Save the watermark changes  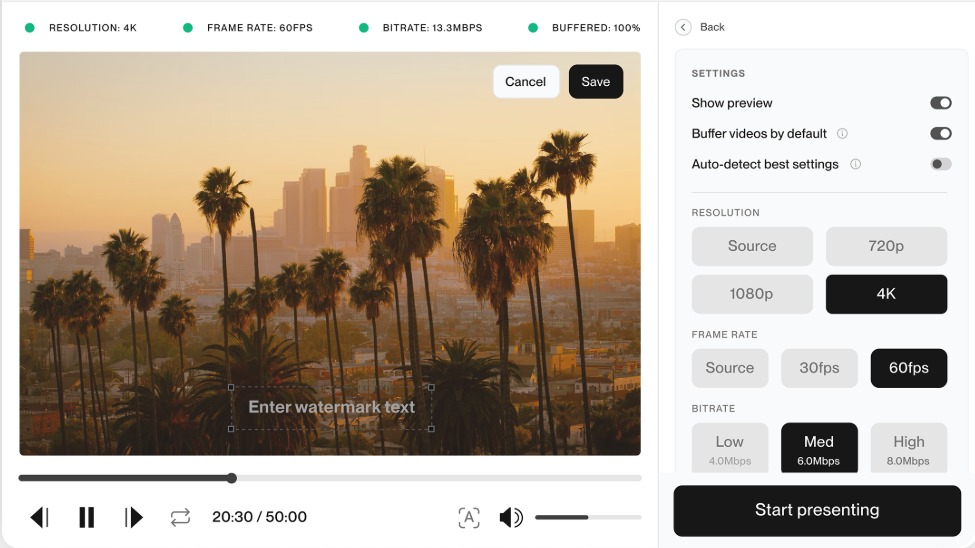tap(595, 82)
